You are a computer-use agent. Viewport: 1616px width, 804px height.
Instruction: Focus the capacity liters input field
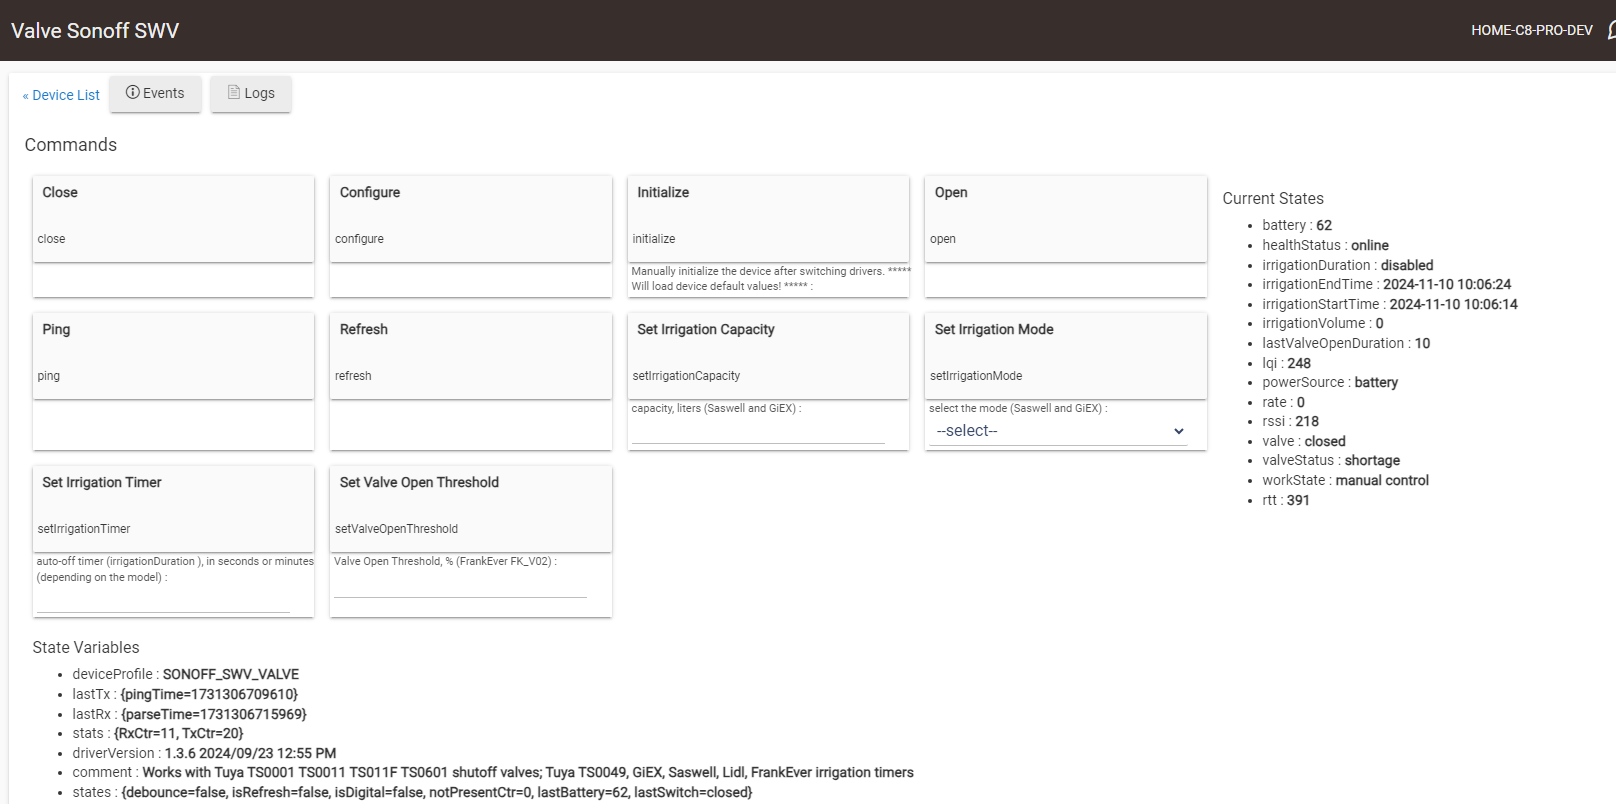tap(758, 431)
